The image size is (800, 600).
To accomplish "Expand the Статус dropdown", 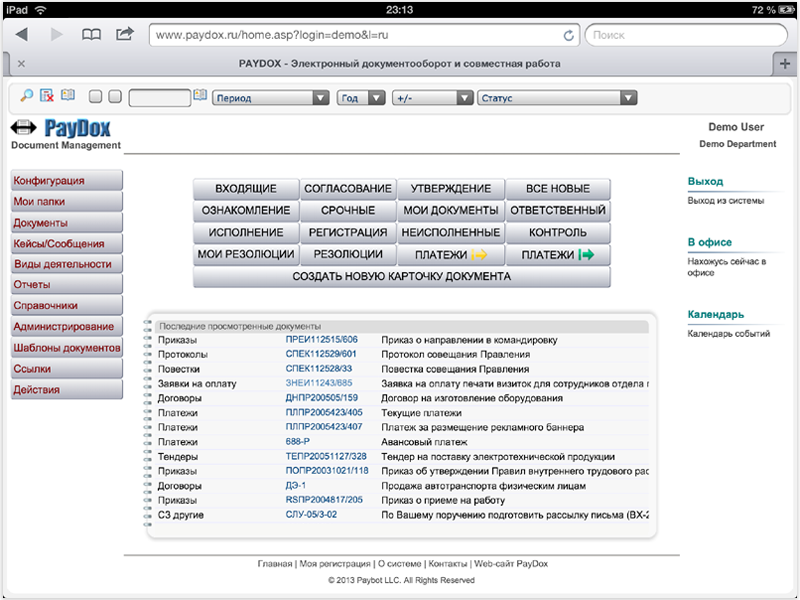I will point(557,98).
